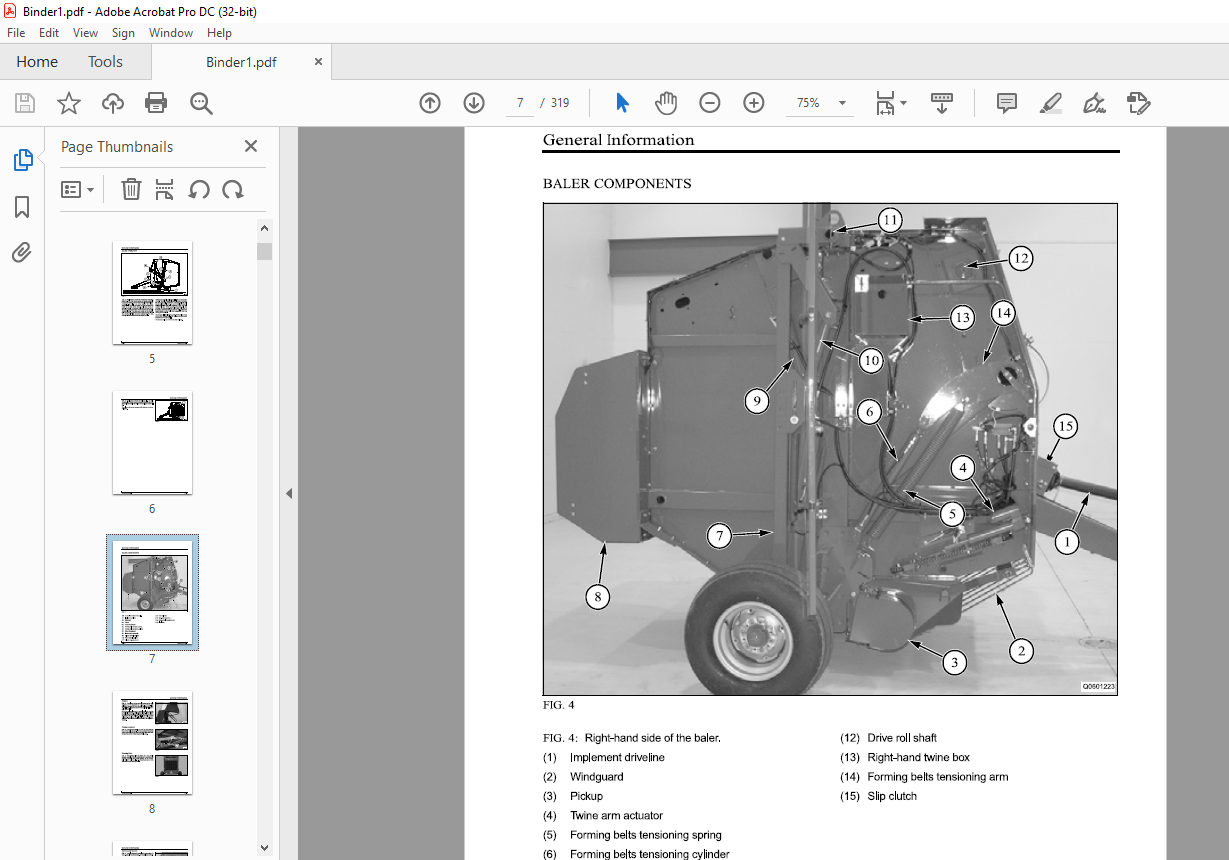Select page 8 thumbnail

tap(152, 742)
